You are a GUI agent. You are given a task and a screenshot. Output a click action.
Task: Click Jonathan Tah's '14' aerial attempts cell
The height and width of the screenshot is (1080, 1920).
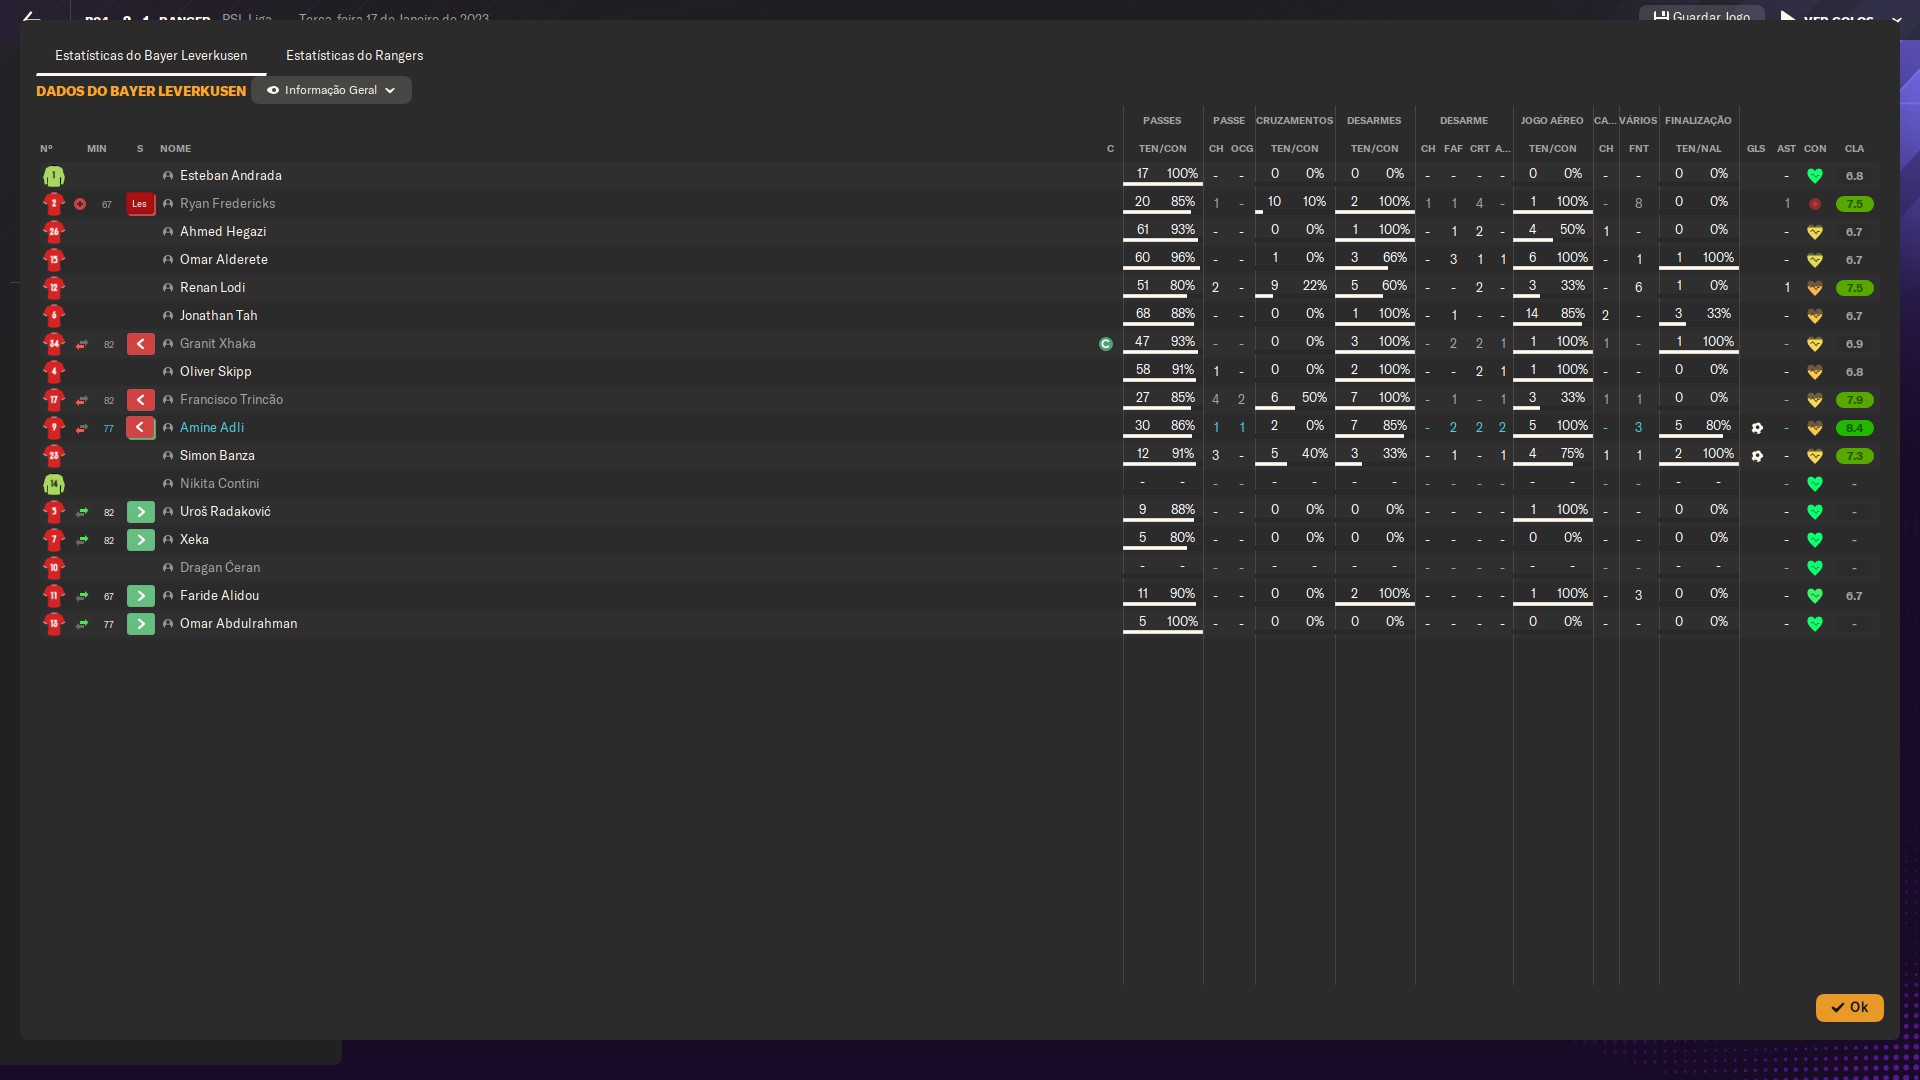(1532, 313)
